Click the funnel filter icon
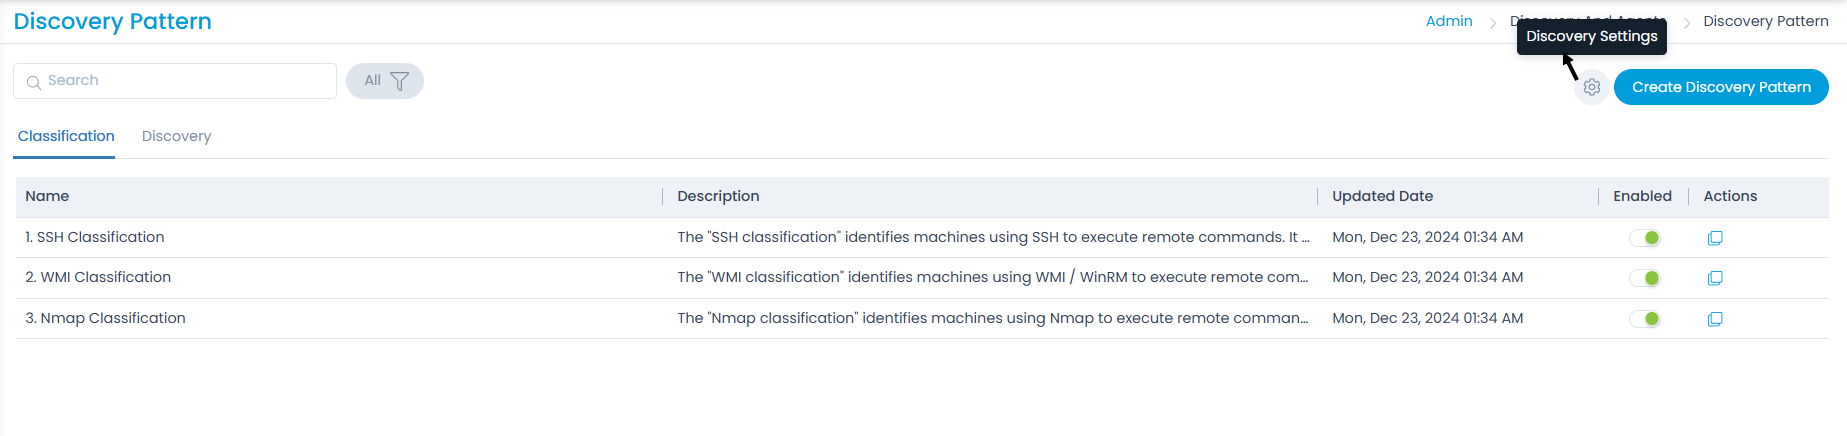The image size is (1847, 436). pos(399,81)
